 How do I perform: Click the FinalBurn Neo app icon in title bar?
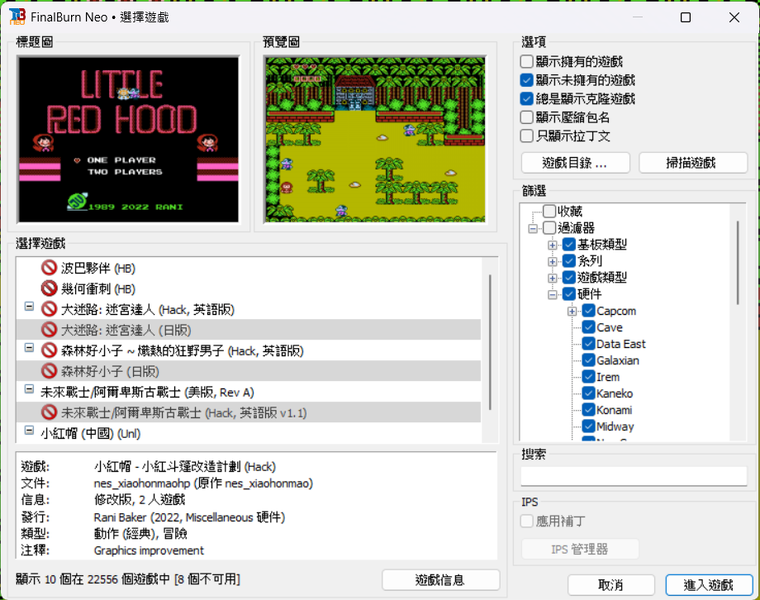click(x=17, y=16)
